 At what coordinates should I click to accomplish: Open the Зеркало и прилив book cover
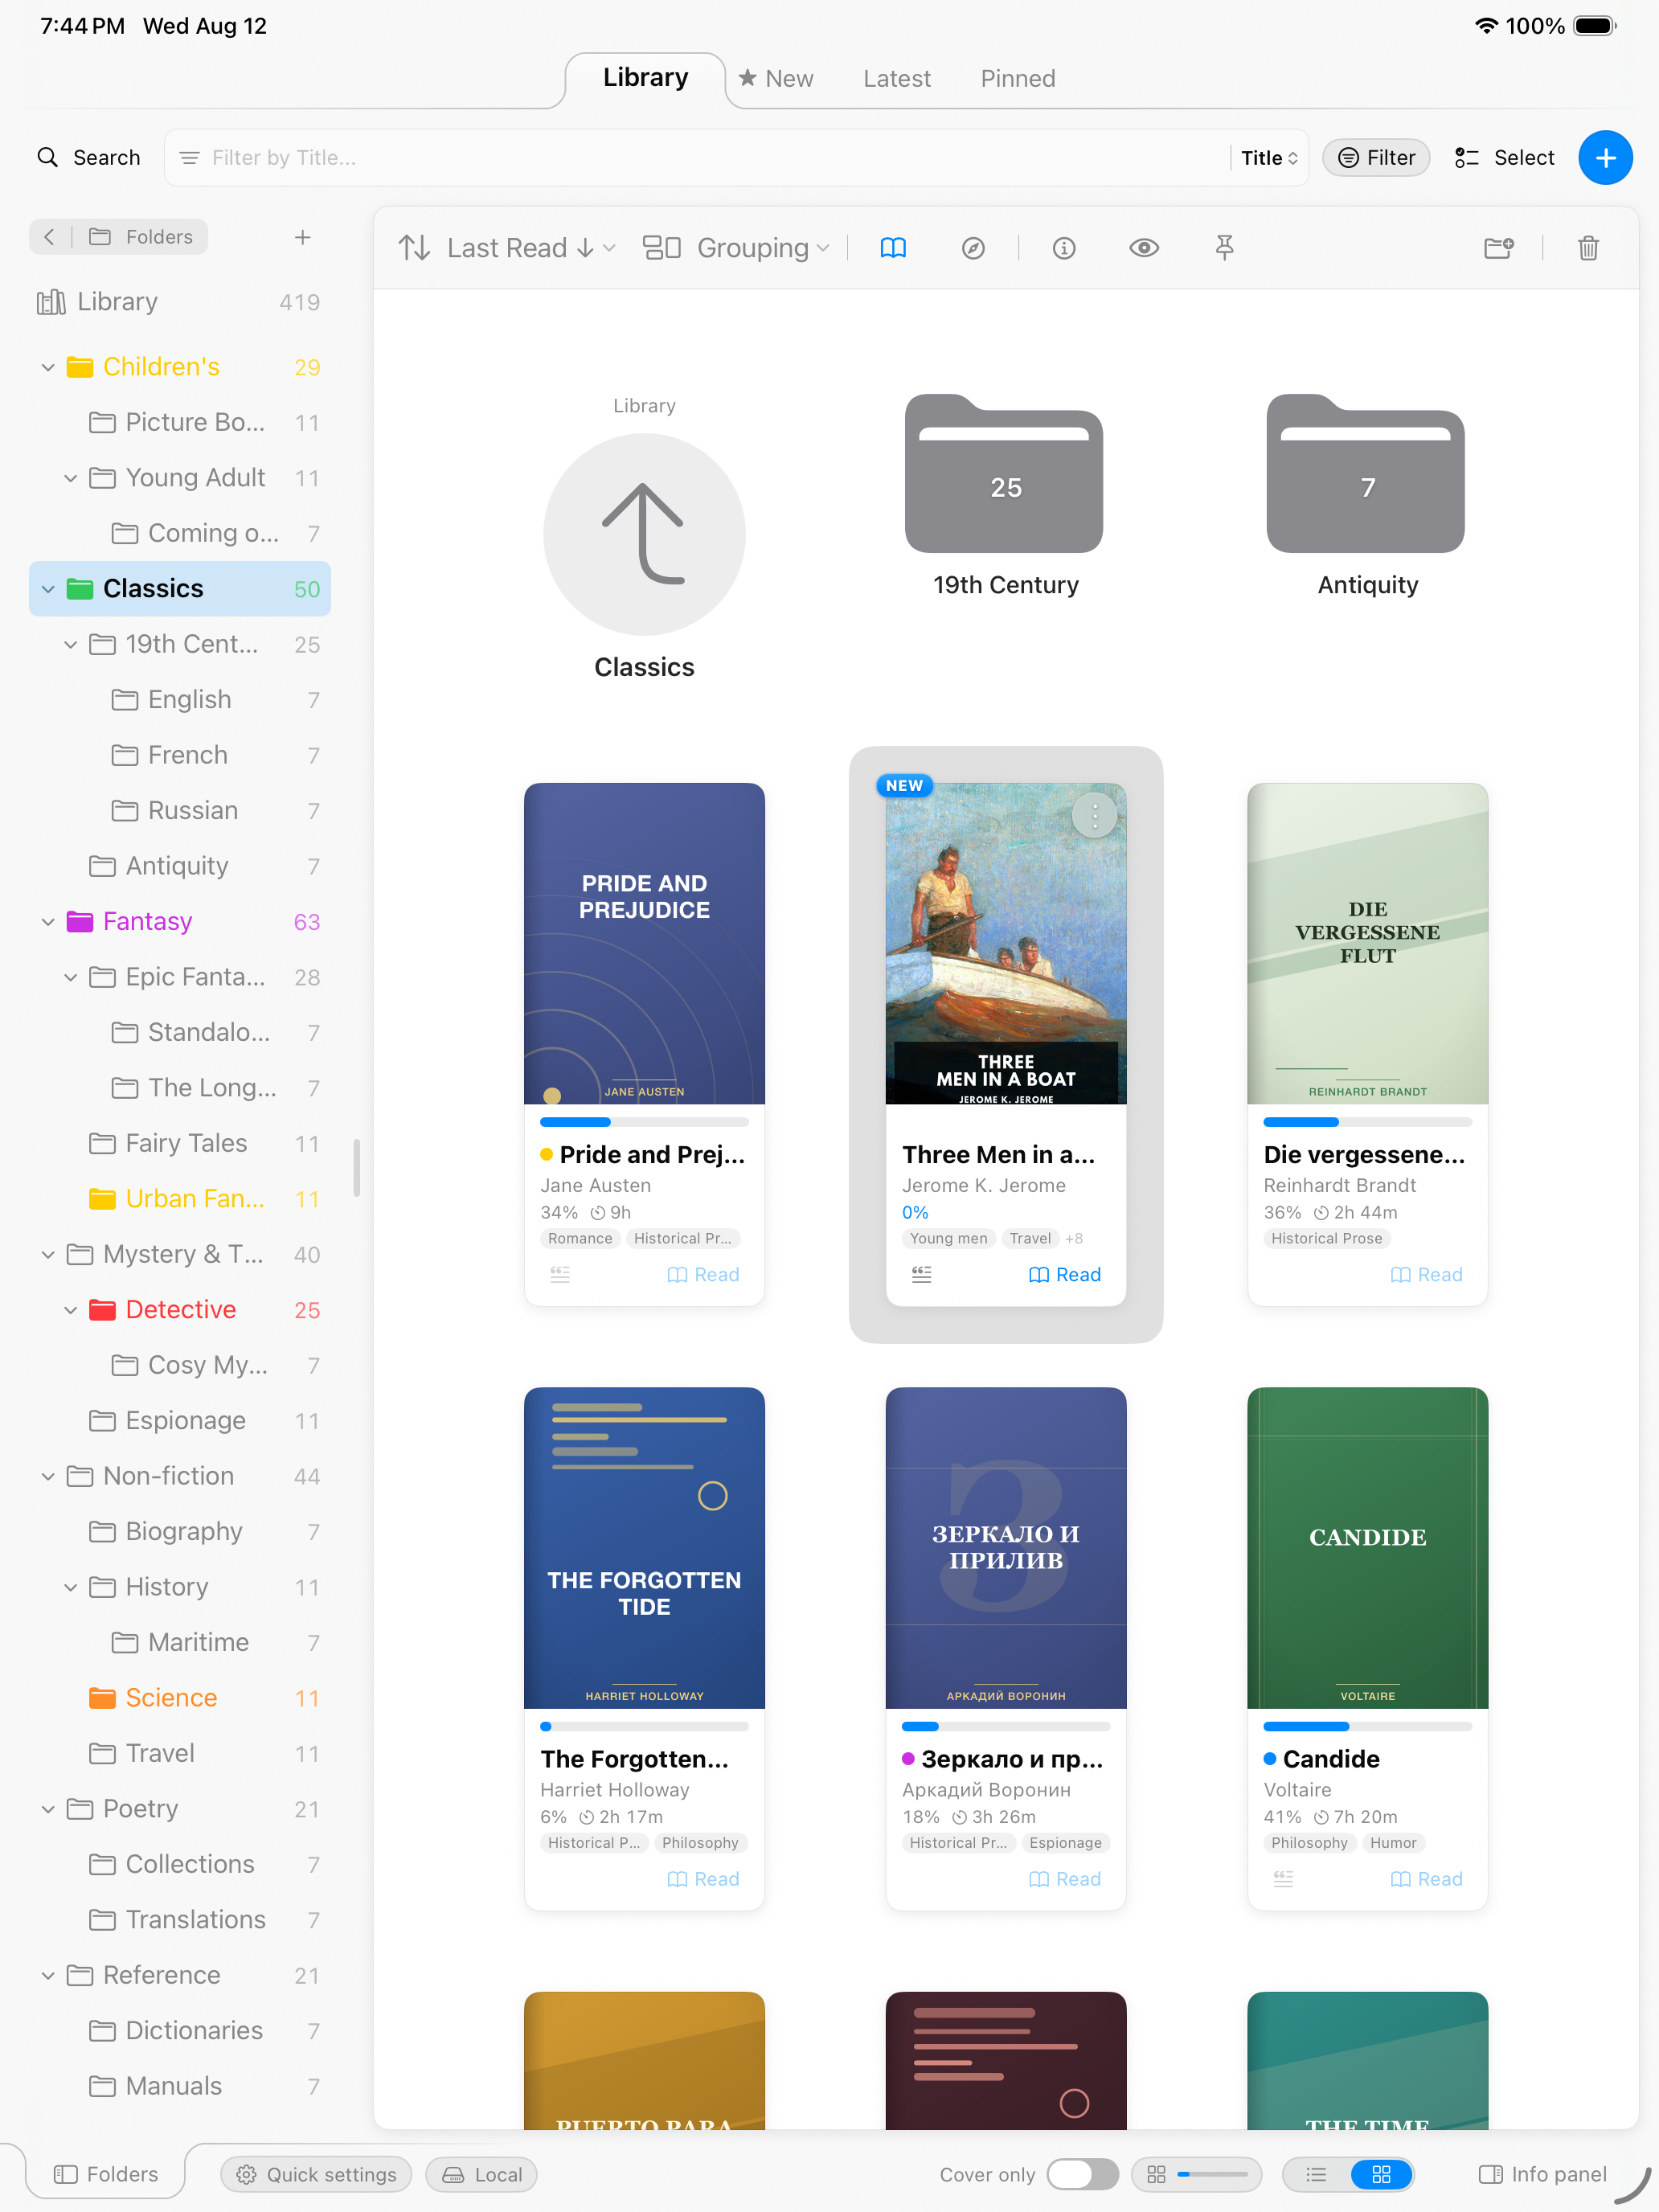(x=1005, y=1547)
